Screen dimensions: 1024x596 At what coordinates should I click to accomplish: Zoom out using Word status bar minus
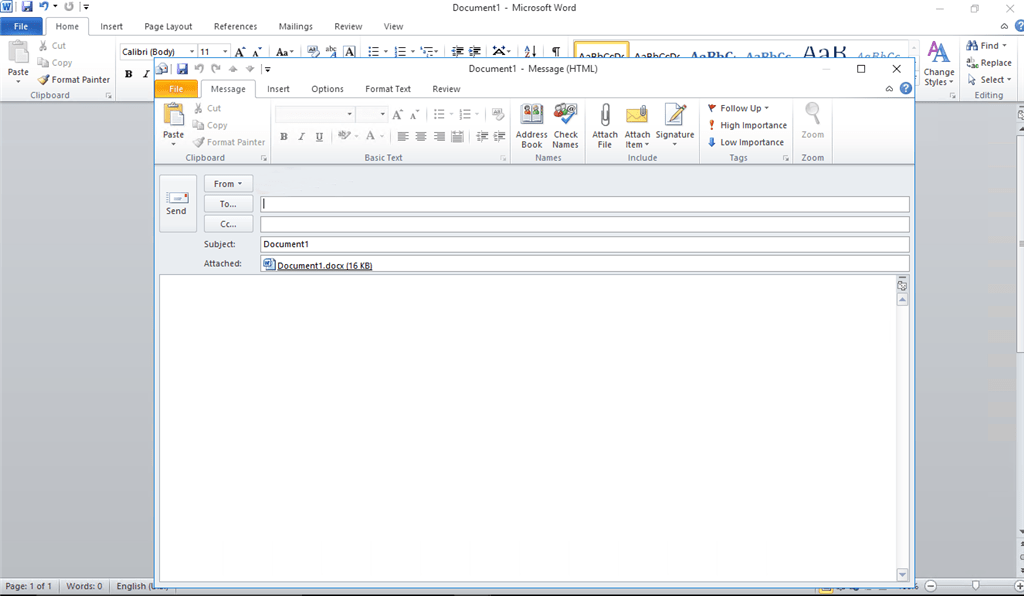pos(931,586)
